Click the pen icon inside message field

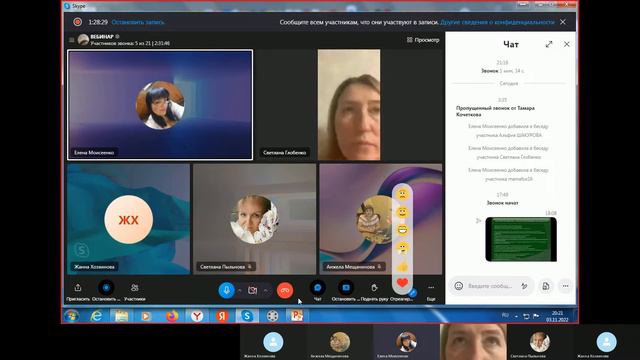524,286
